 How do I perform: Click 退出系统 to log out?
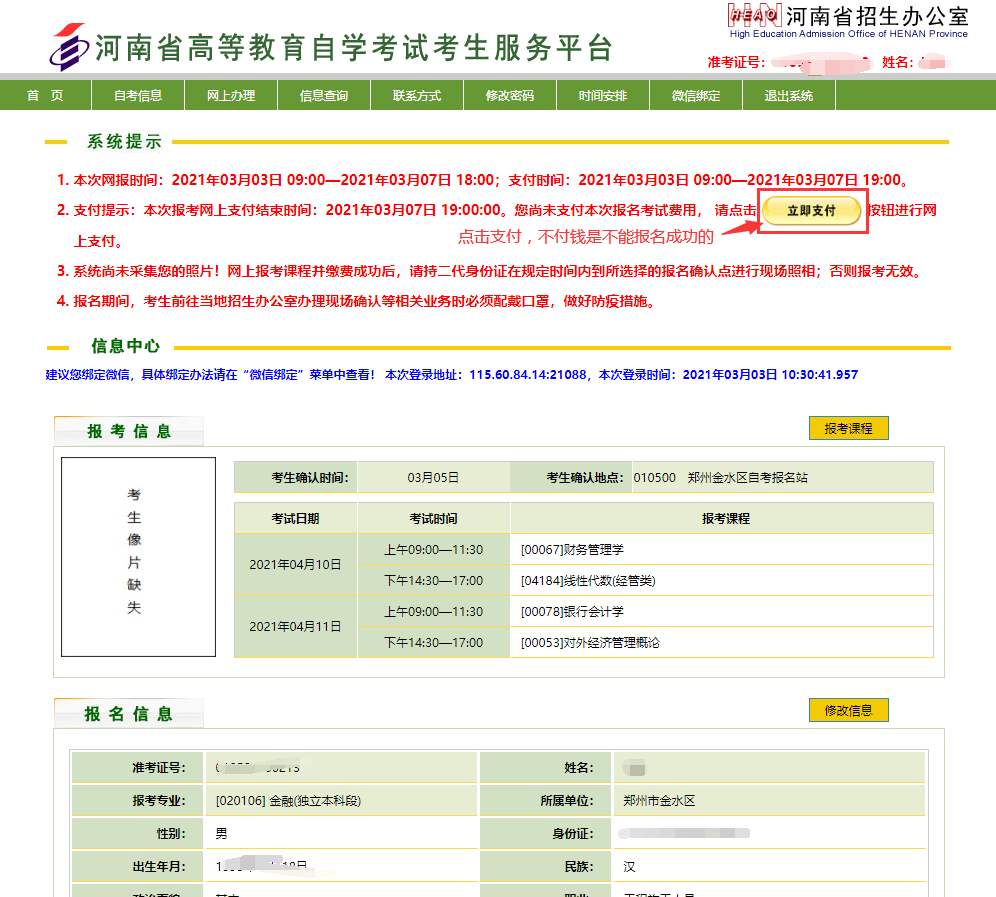coord(789,96)
